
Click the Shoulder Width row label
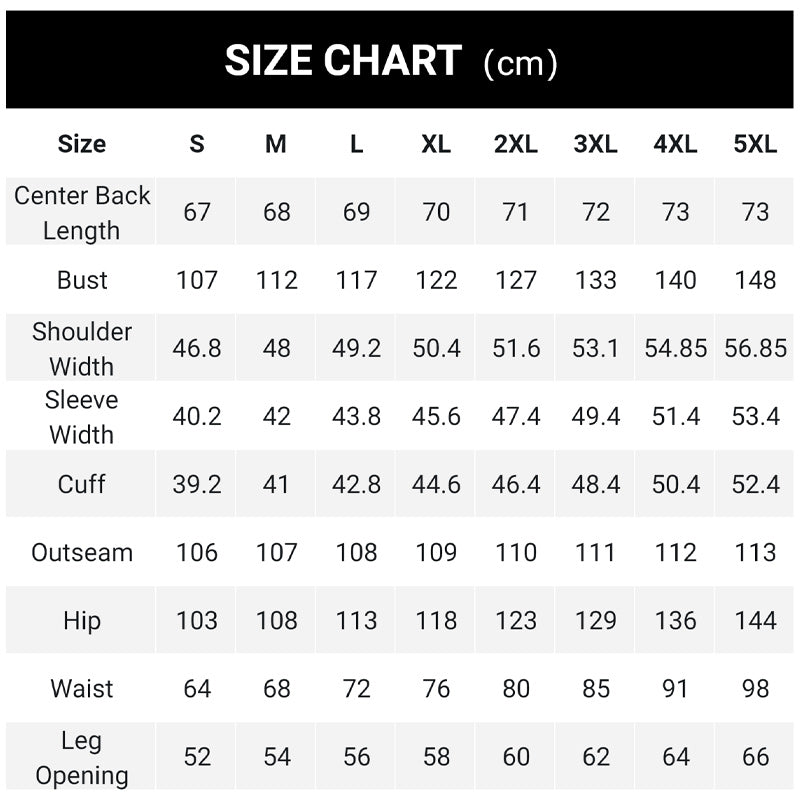click(x=82, y=348)
